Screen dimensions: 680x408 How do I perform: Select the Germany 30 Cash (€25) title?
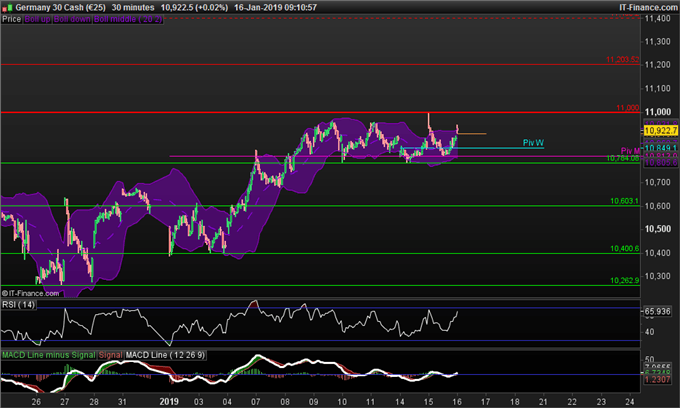click(x=60, y=7)
